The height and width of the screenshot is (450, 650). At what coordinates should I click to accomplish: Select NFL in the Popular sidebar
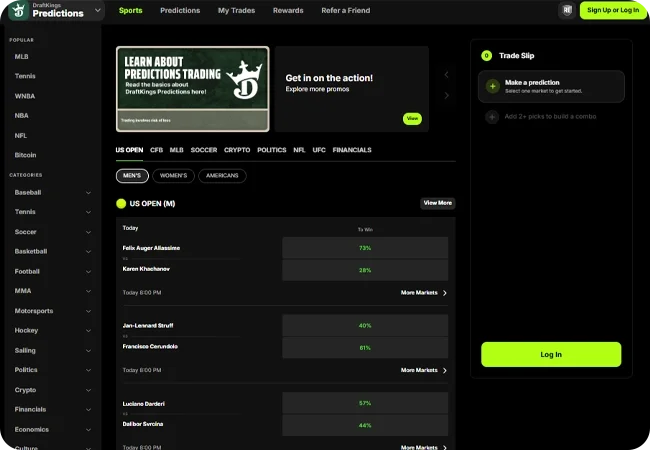click(x=21, y=135)
